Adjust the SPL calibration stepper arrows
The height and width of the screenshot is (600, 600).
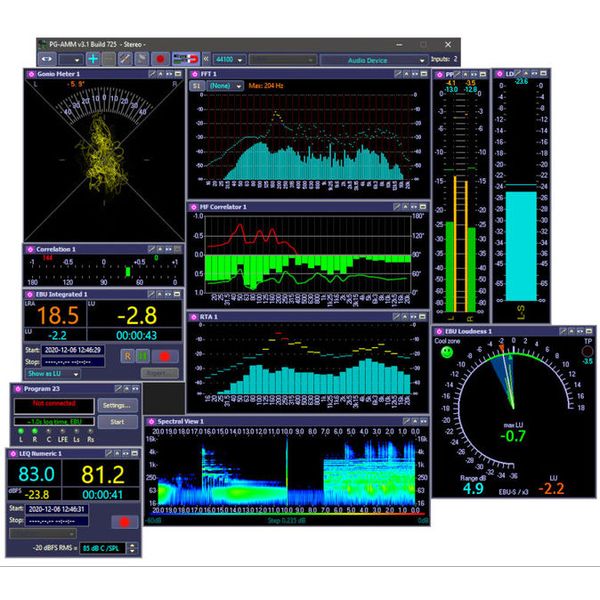coord(132,548)
